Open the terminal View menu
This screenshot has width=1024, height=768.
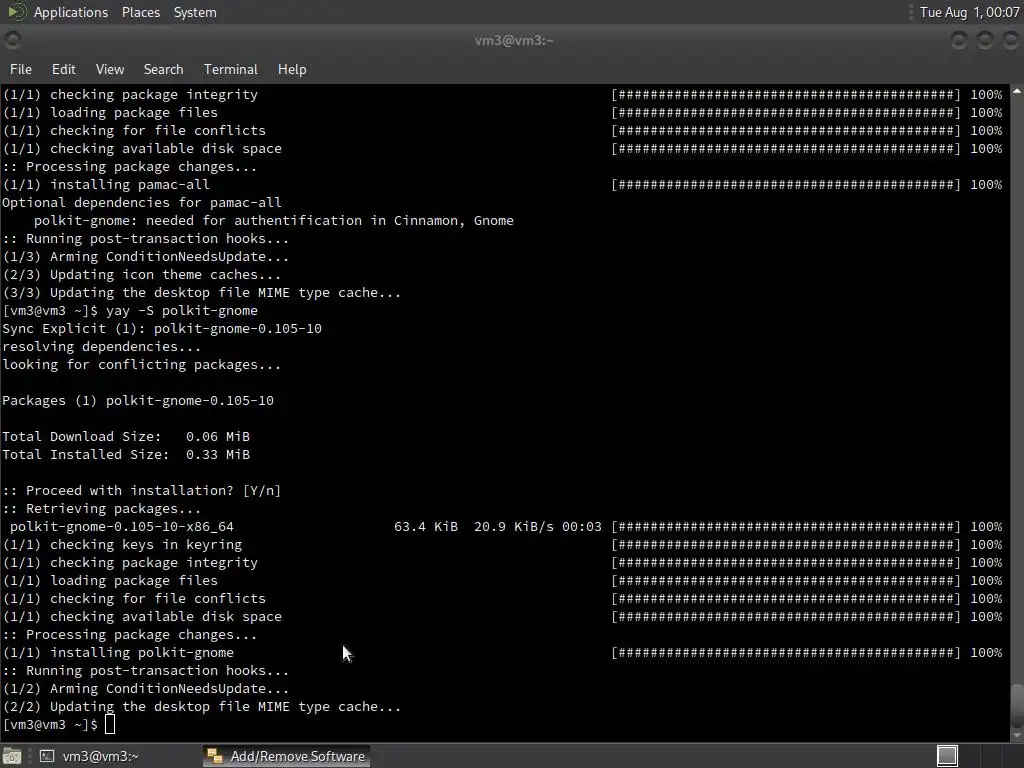point(110,69)
